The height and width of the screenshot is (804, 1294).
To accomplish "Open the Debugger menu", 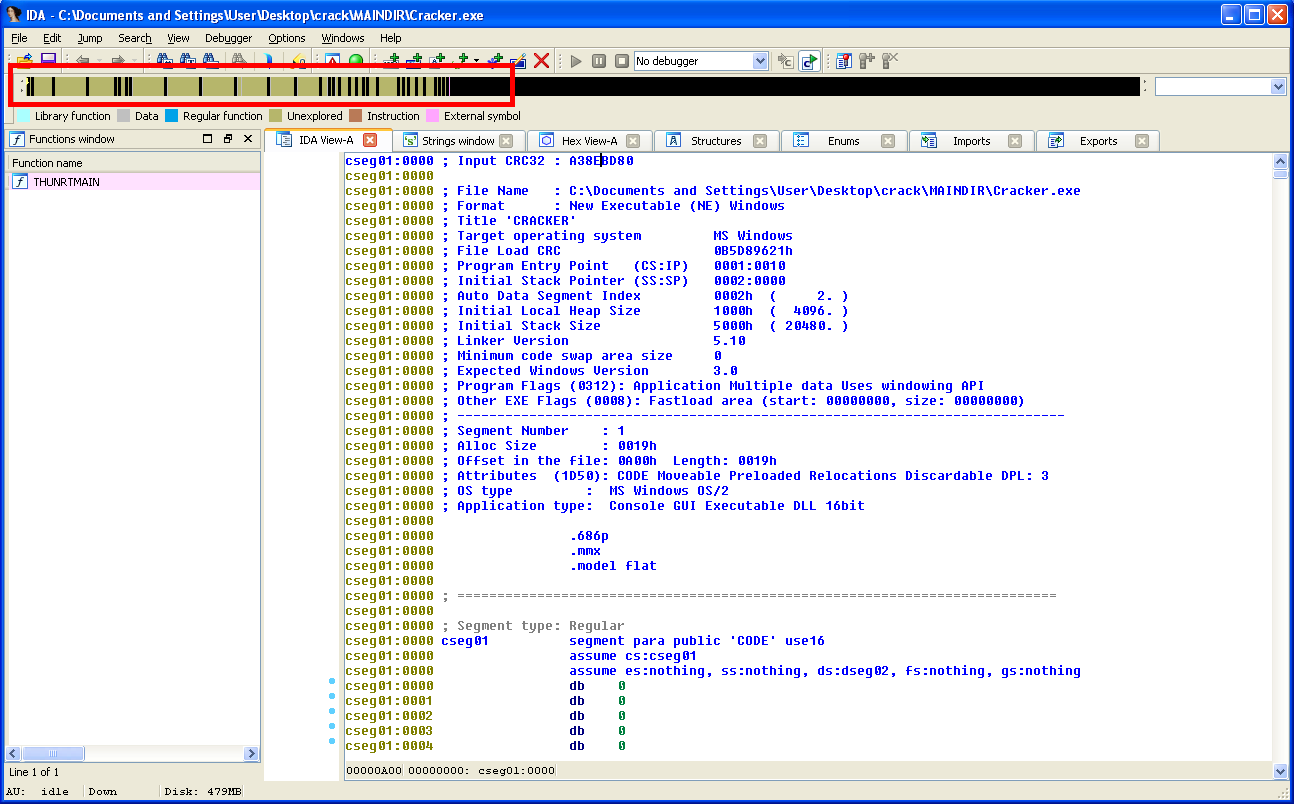I will [x=228, y=38].
